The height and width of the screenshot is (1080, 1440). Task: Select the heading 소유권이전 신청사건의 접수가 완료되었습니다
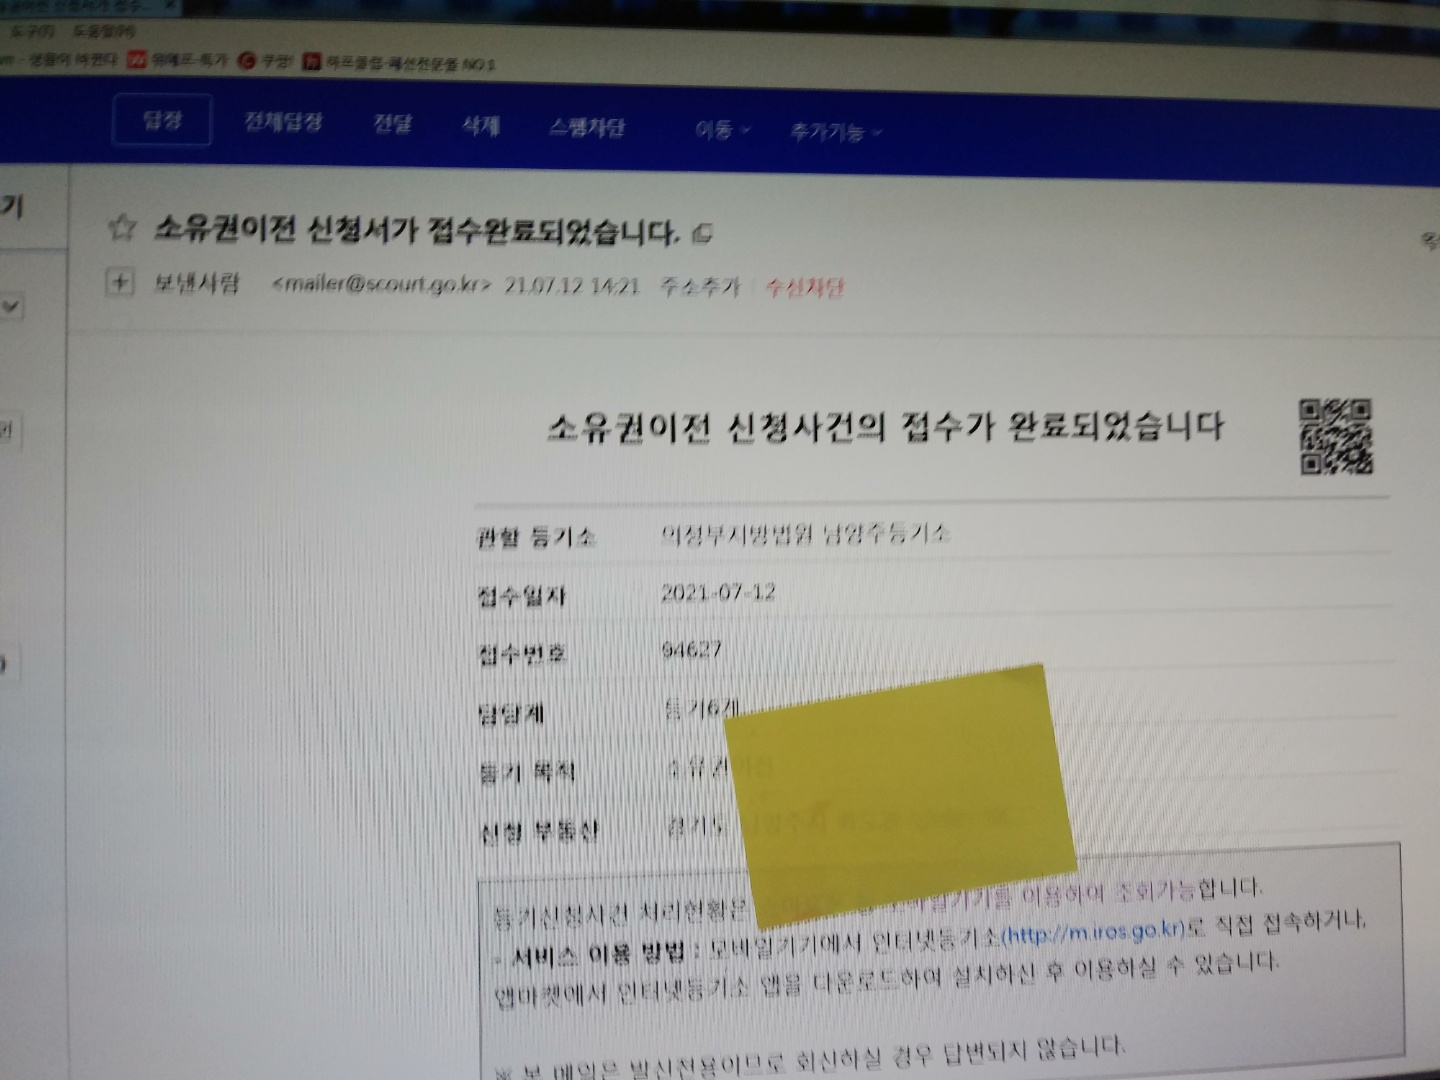(x=885, y=427)
